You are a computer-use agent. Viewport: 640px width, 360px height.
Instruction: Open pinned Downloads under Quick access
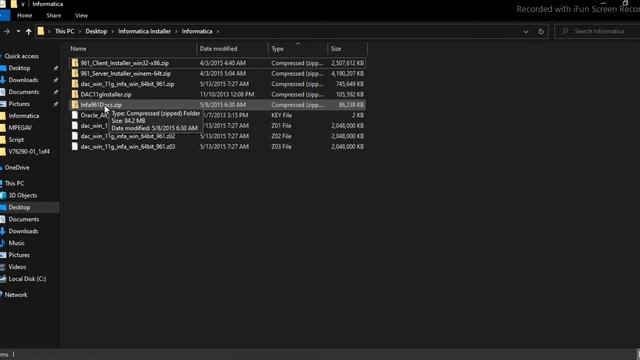pos(23,80)
